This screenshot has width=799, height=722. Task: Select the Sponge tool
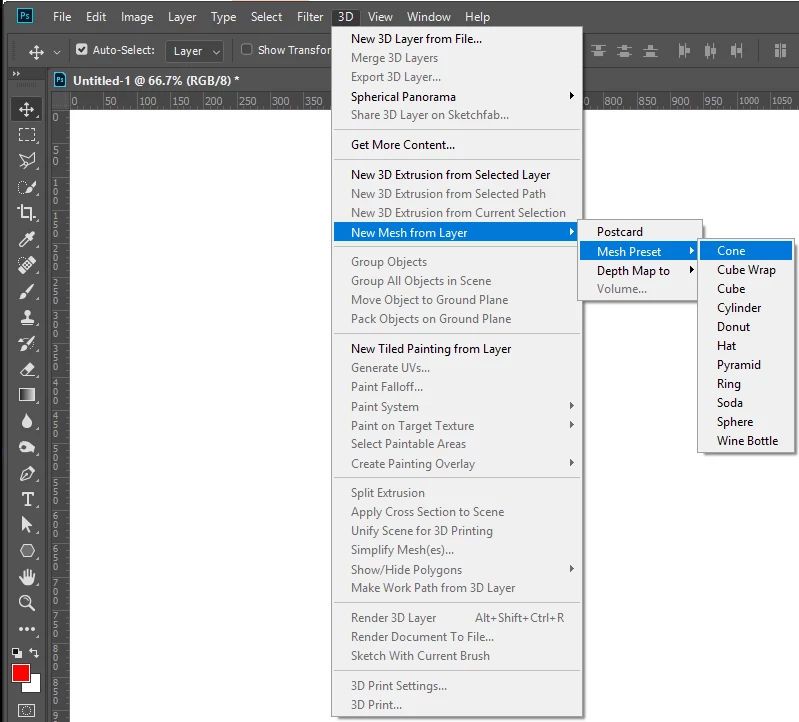[26, 447]
